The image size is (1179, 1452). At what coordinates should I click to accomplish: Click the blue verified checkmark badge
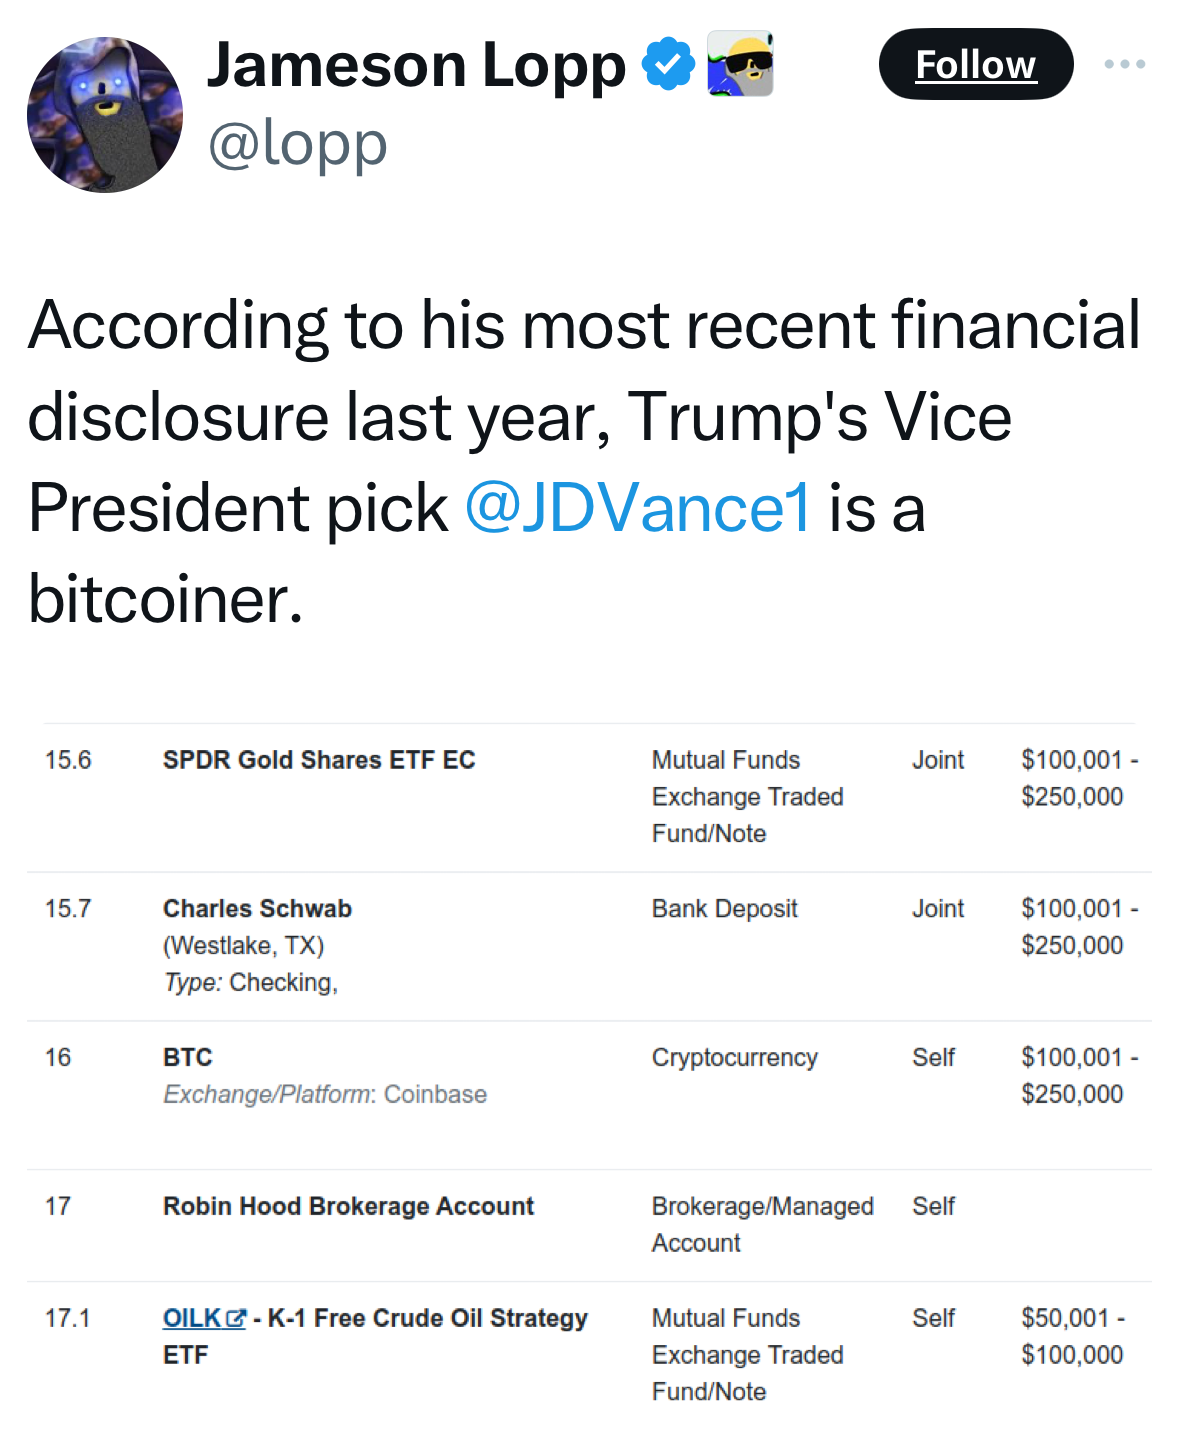[668, 64]
